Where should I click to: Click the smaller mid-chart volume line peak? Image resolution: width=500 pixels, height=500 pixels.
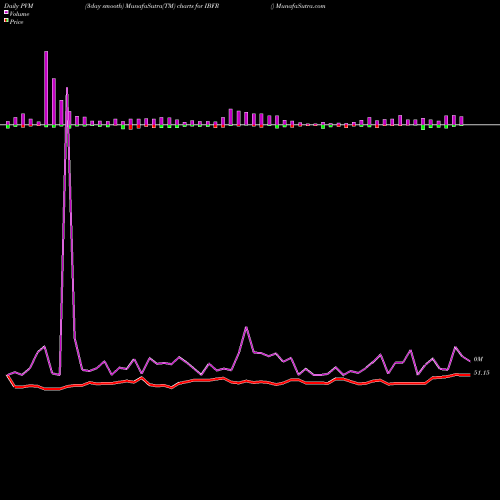click(x=247, y=328)
